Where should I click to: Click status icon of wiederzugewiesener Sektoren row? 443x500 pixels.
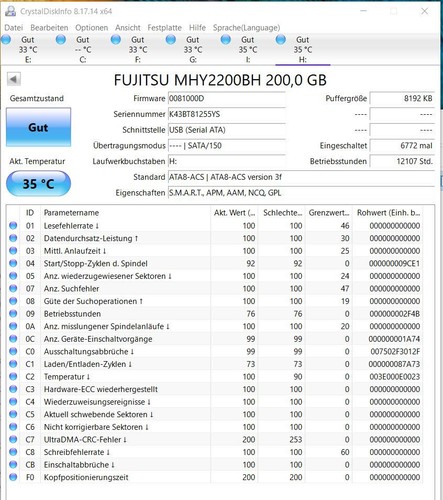(x=13, y=276)
